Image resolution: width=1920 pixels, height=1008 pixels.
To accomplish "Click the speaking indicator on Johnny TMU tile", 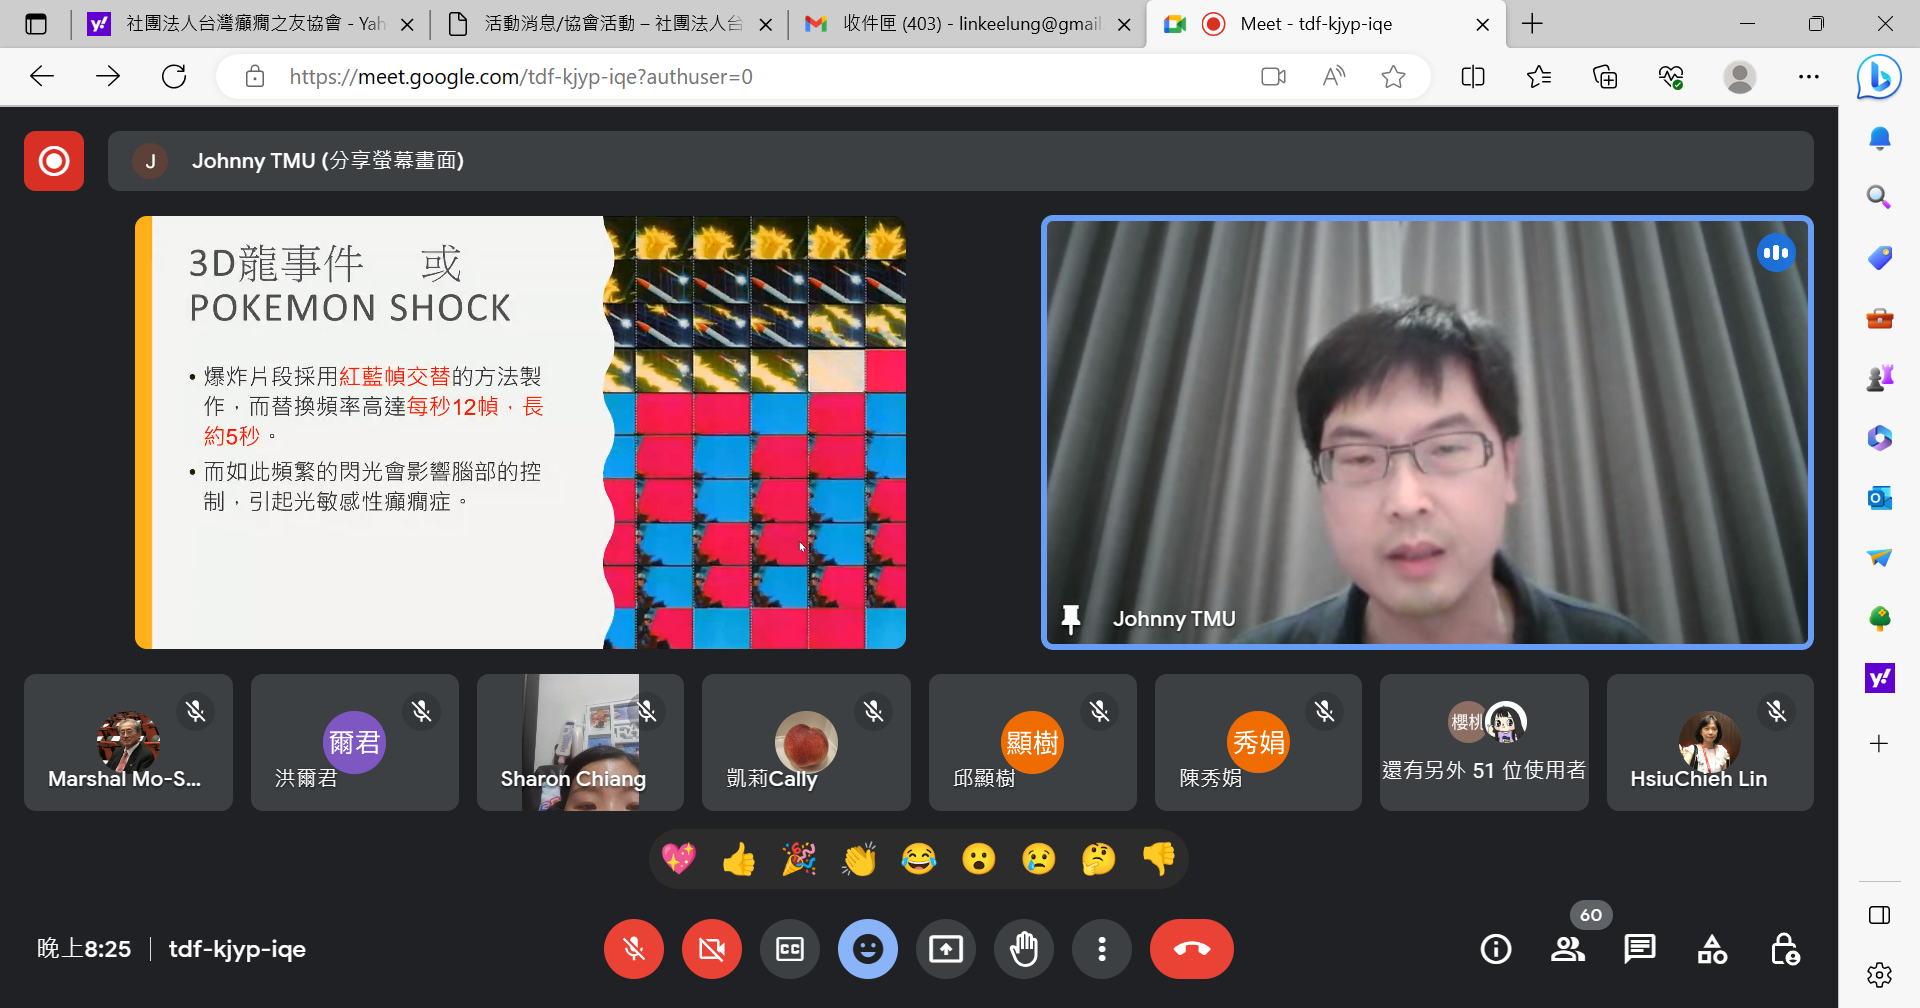I will 1776,253.
